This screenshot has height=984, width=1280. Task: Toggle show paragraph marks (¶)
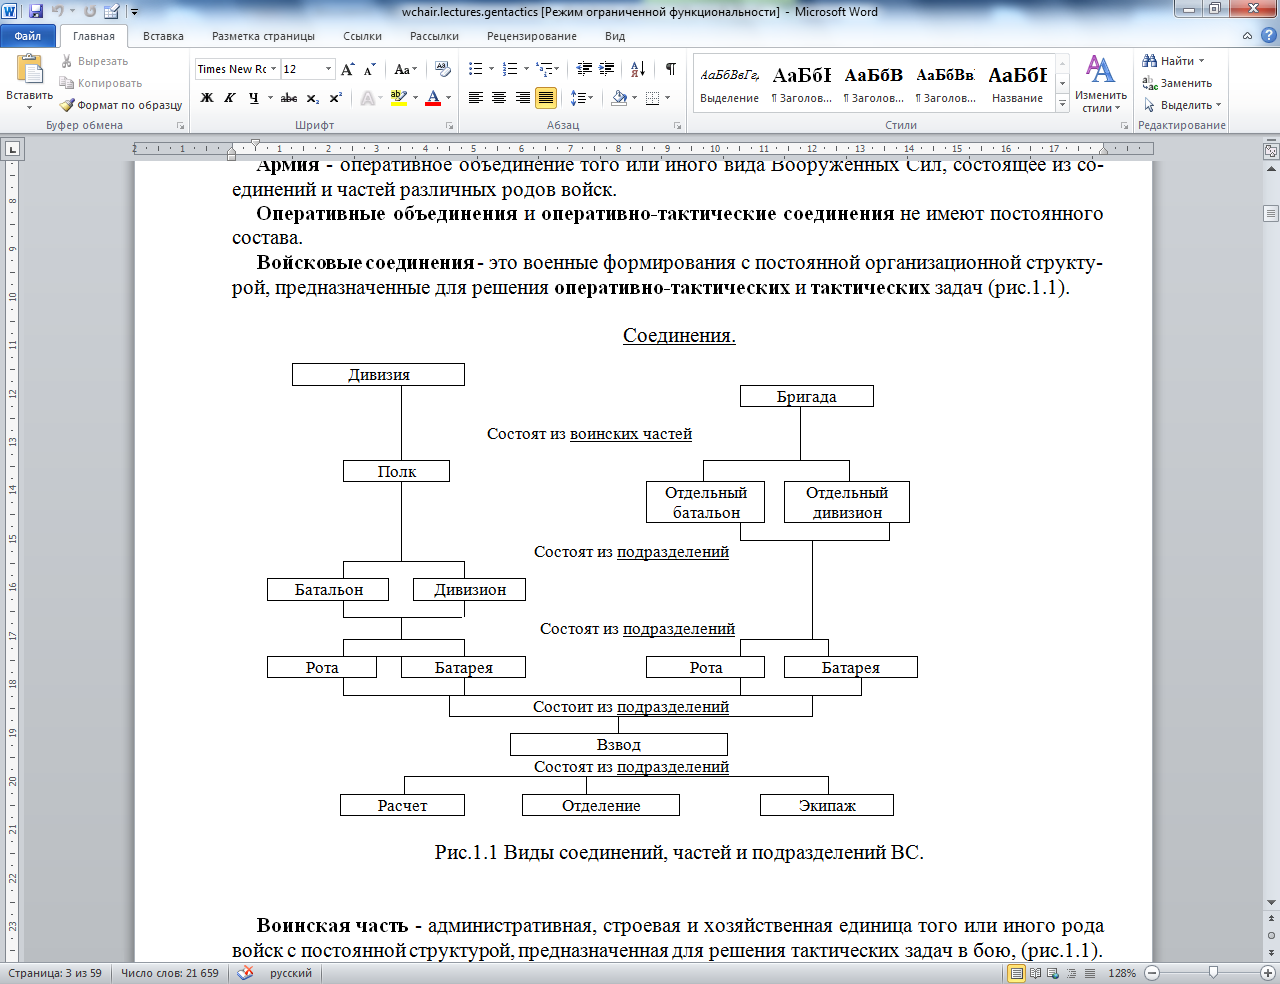[670, 69]
